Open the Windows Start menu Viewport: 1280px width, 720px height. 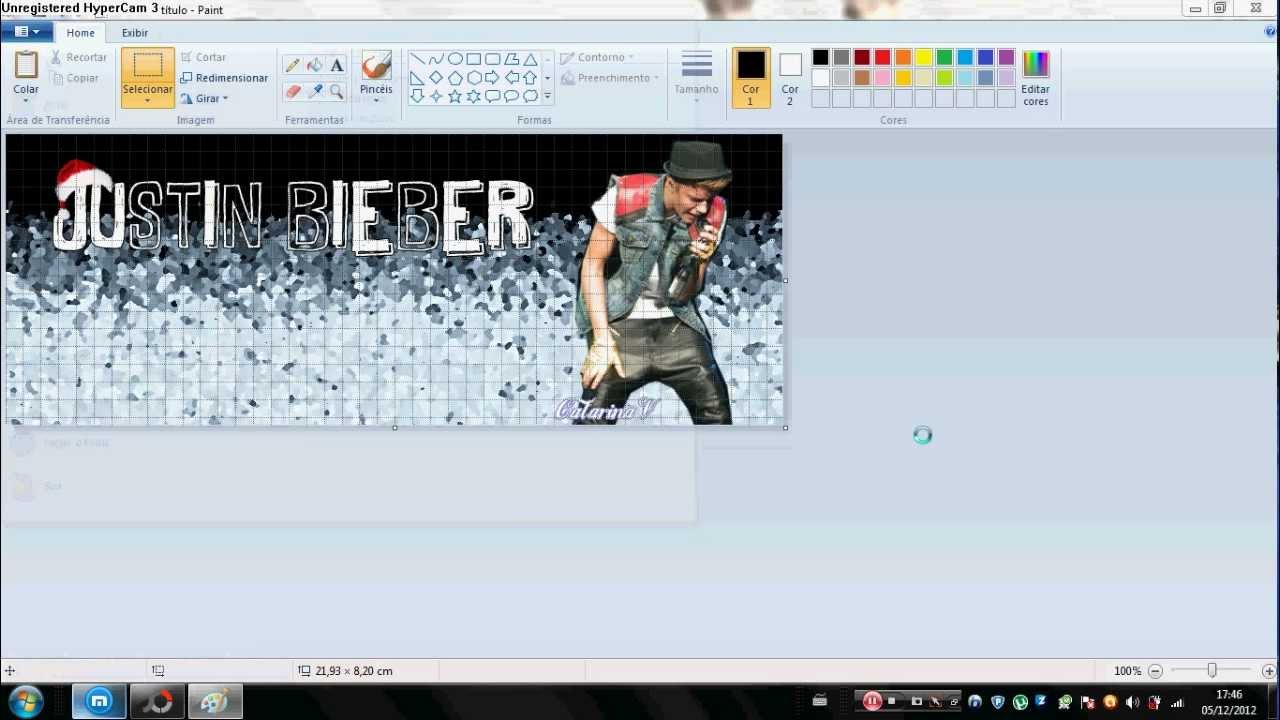point(25,701)
